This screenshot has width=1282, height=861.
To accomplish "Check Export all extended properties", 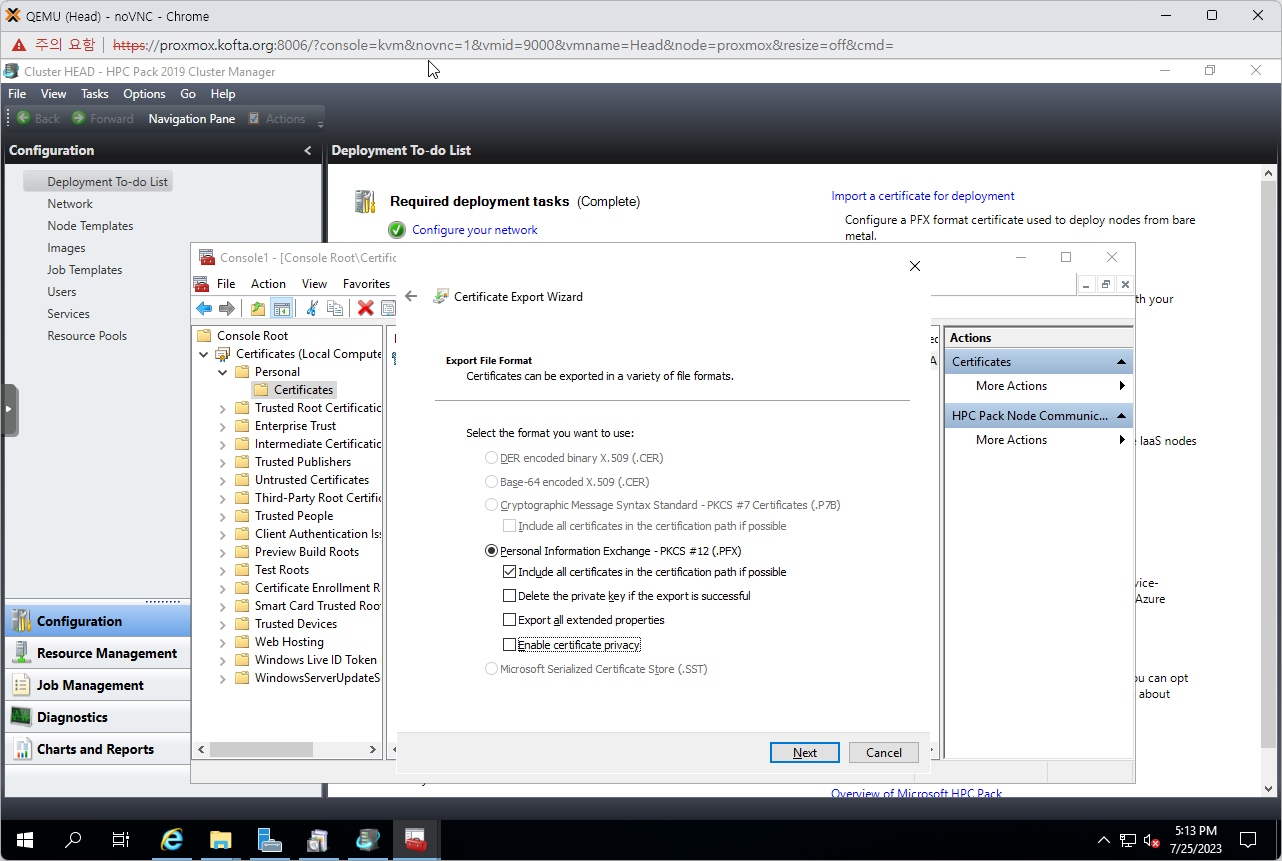I will tap(510, 620).
